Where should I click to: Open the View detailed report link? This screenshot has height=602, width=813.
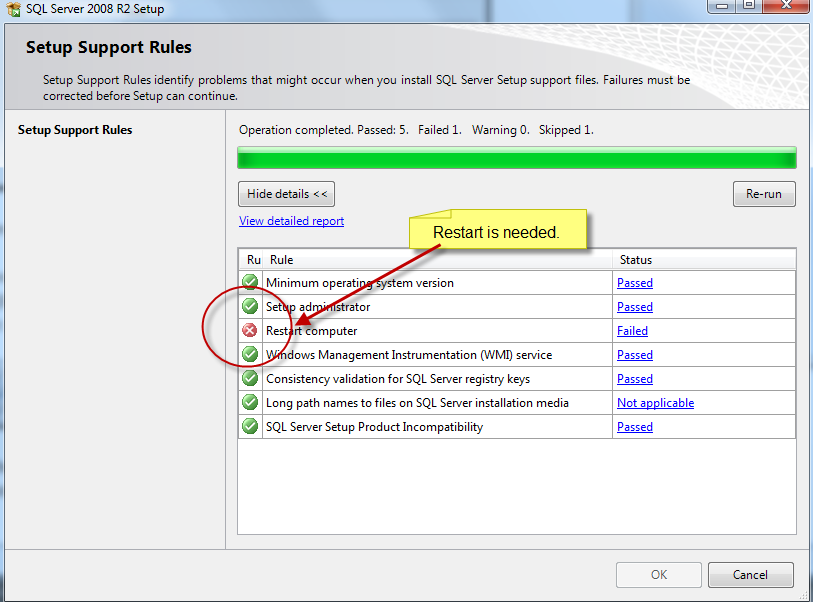291,221
